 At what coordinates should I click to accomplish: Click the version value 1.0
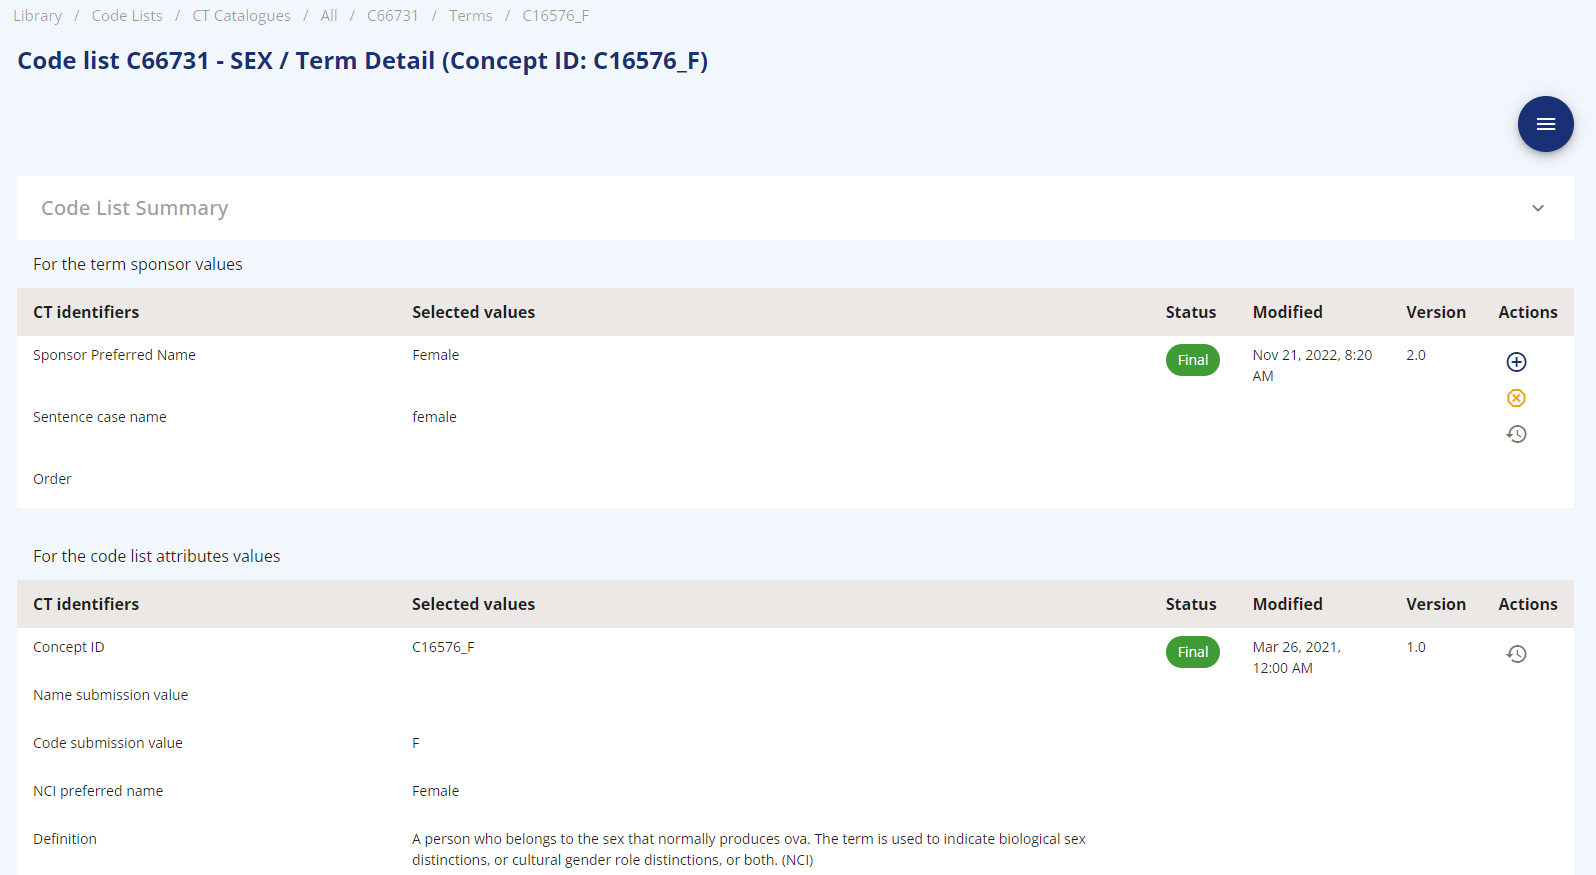[x=1416, y=647]
